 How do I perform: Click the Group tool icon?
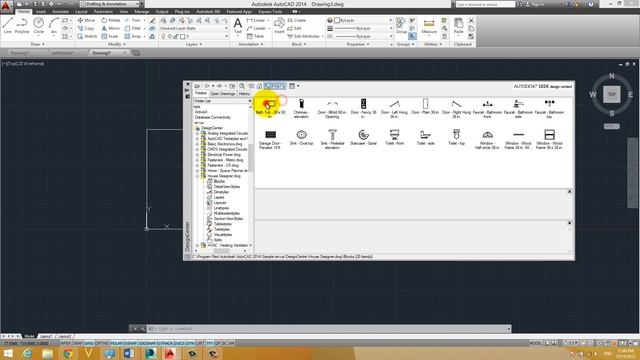point(401,25)
